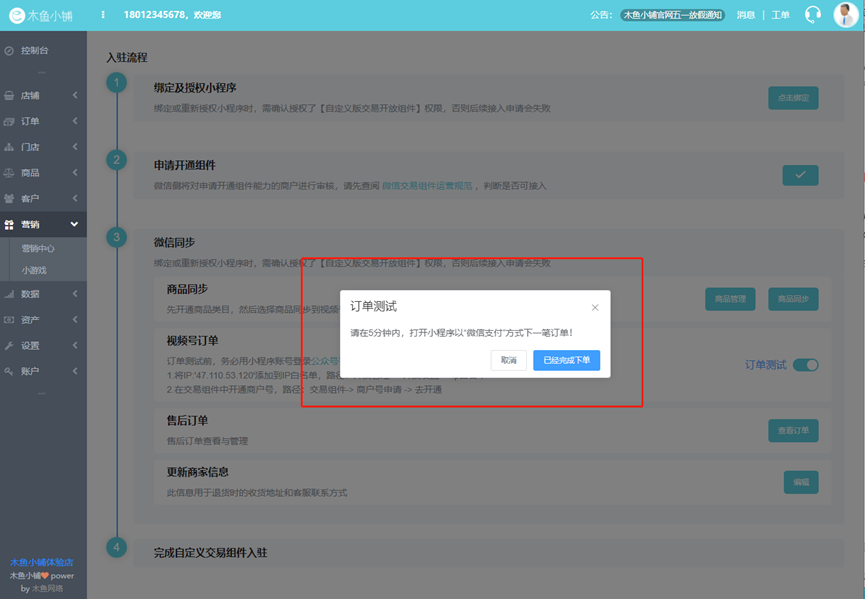
Task: Click the 入驻流程 page heading
Action: (x=127, y=57)
